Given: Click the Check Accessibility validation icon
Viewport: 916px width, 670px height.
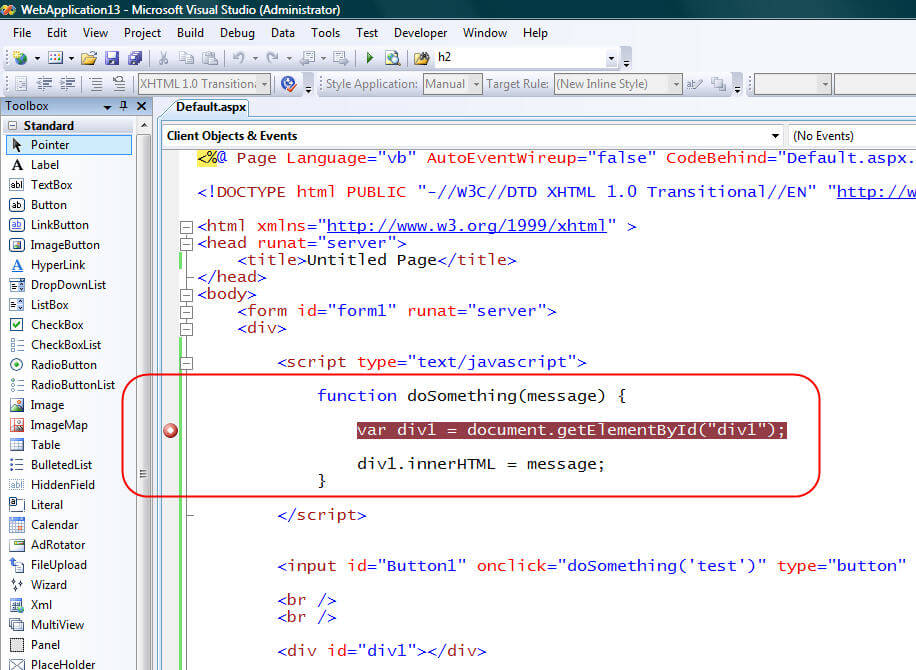Looking at the screenshot, I should click(288, 84).
